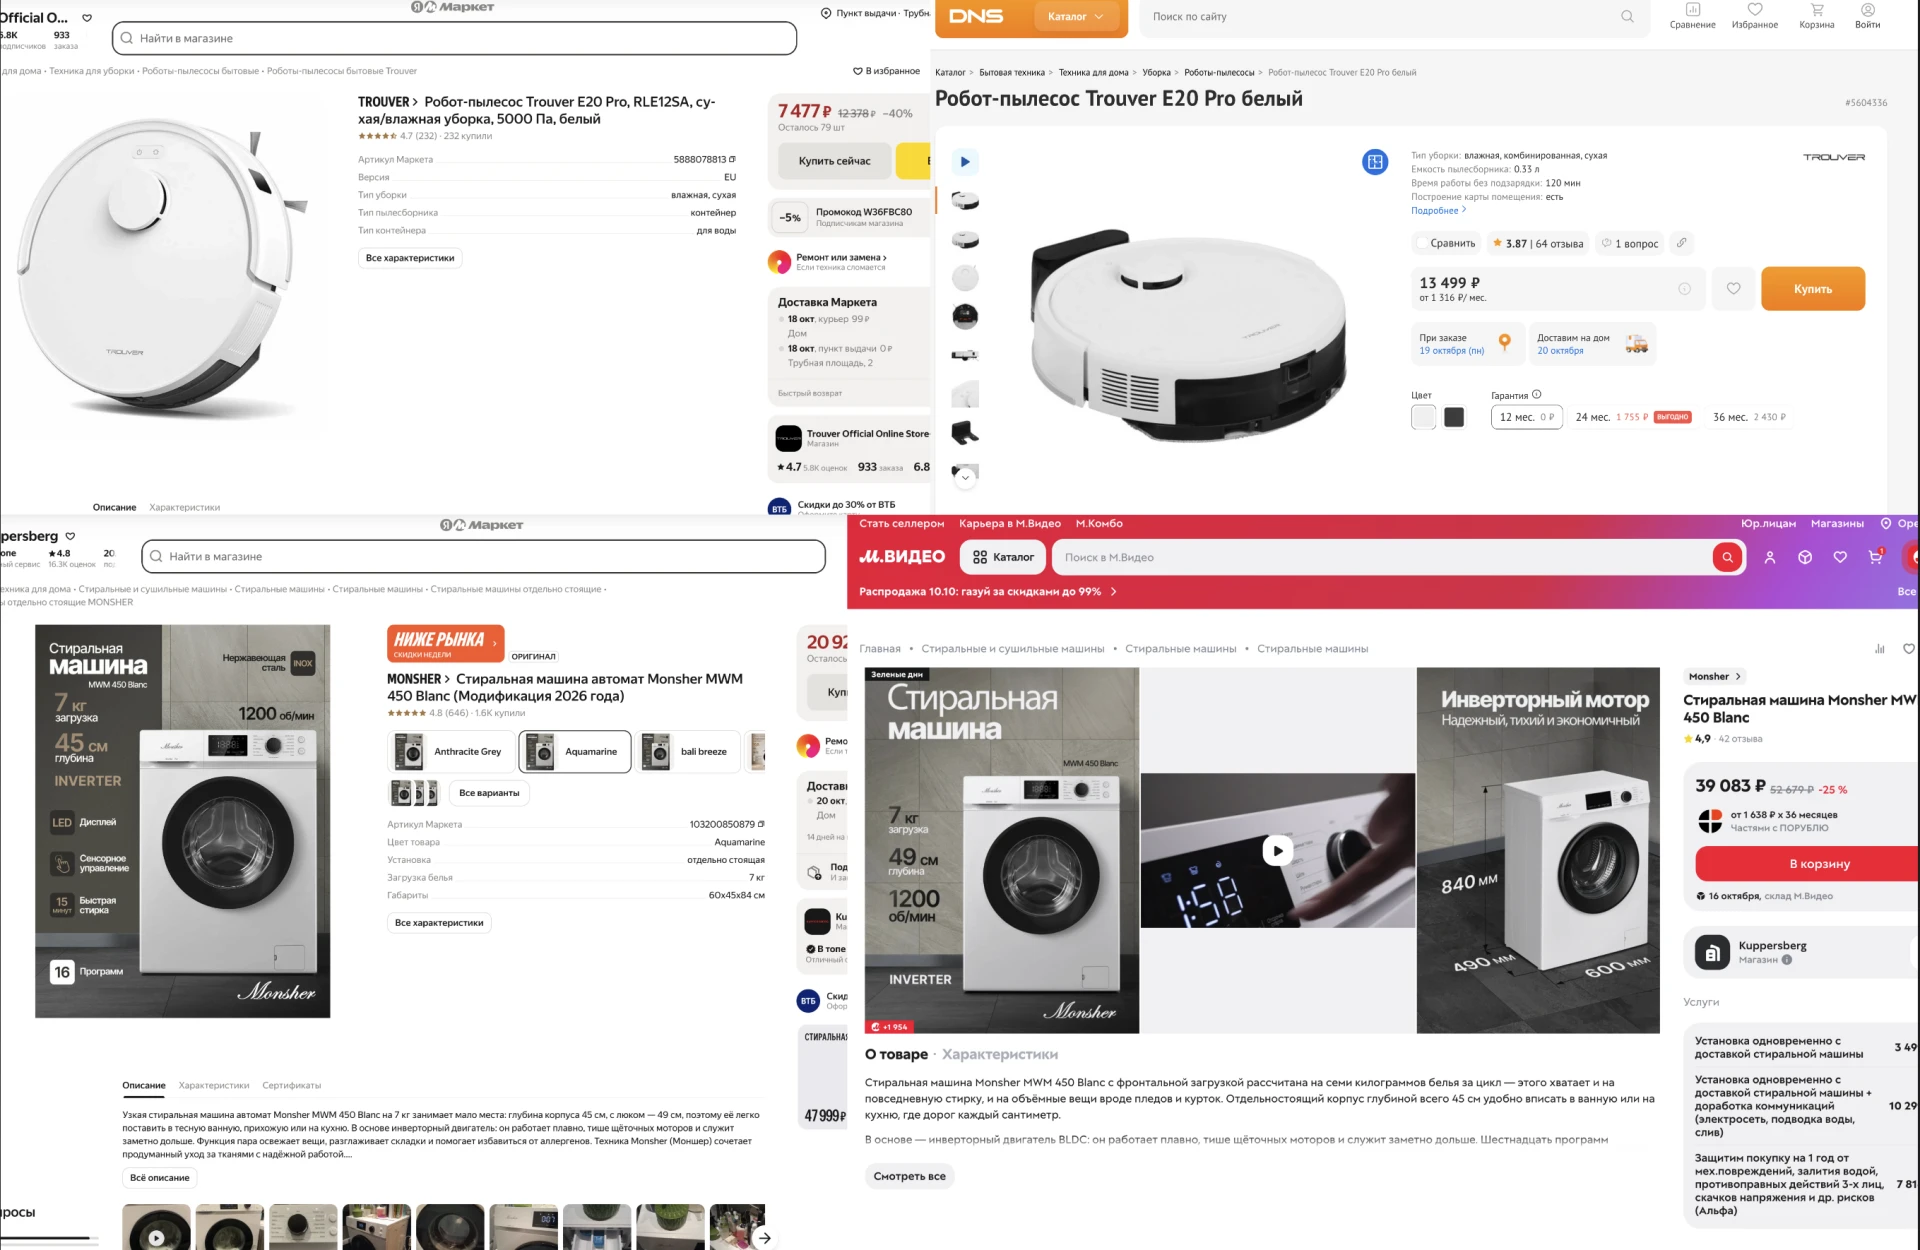Click Смотреть все under M.Video description
The image size is (1920, 1250).
pyautogui.click(x=909, y=1176)
